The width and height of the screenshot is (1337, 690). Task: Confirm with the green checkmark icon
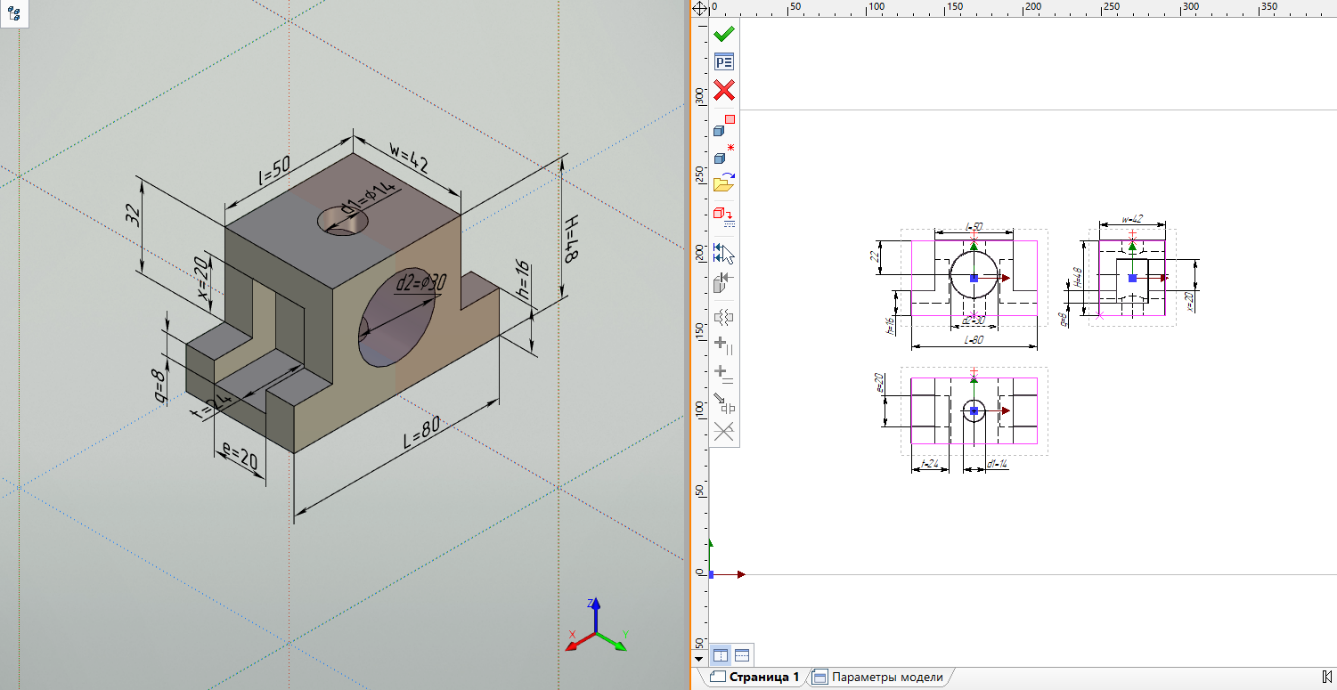tap(724, 34)
